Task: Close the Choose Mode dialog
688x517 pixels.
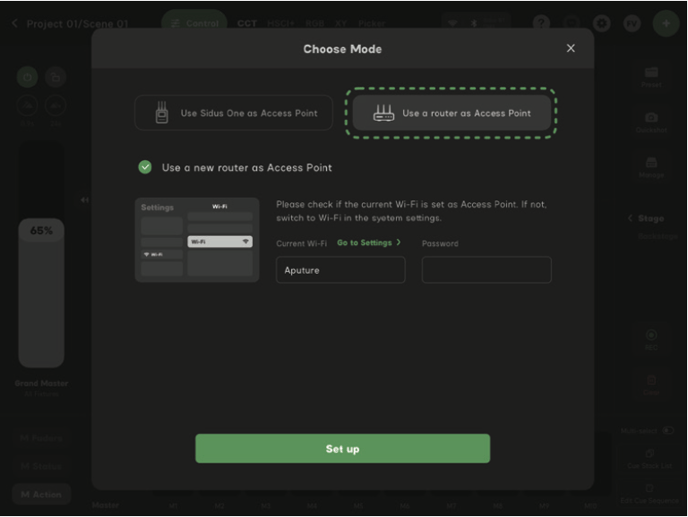Action: click(571, 48)
